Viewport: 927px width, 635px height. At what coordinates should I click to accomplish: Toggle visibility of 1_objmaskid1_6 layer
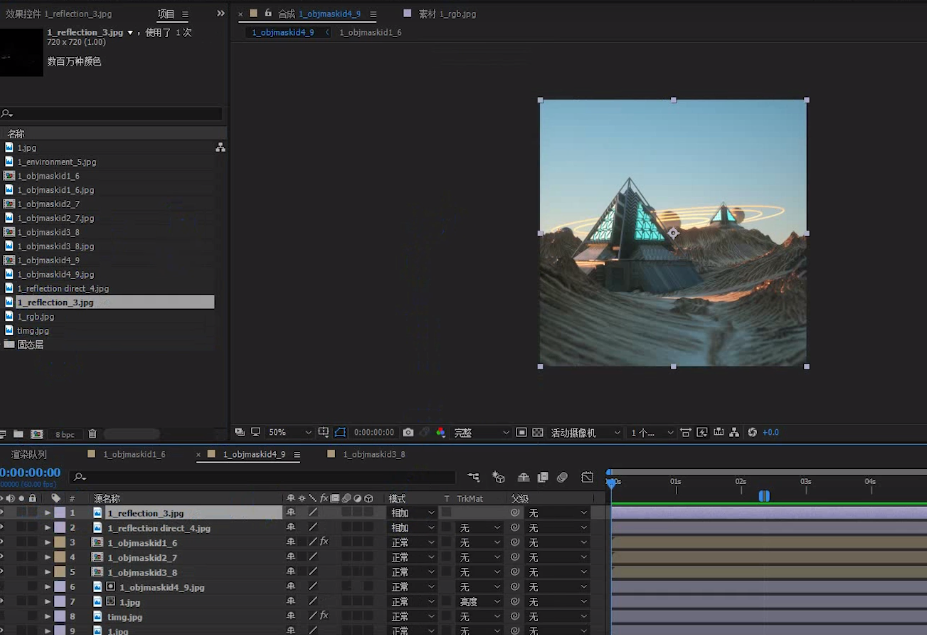(3, 542)
